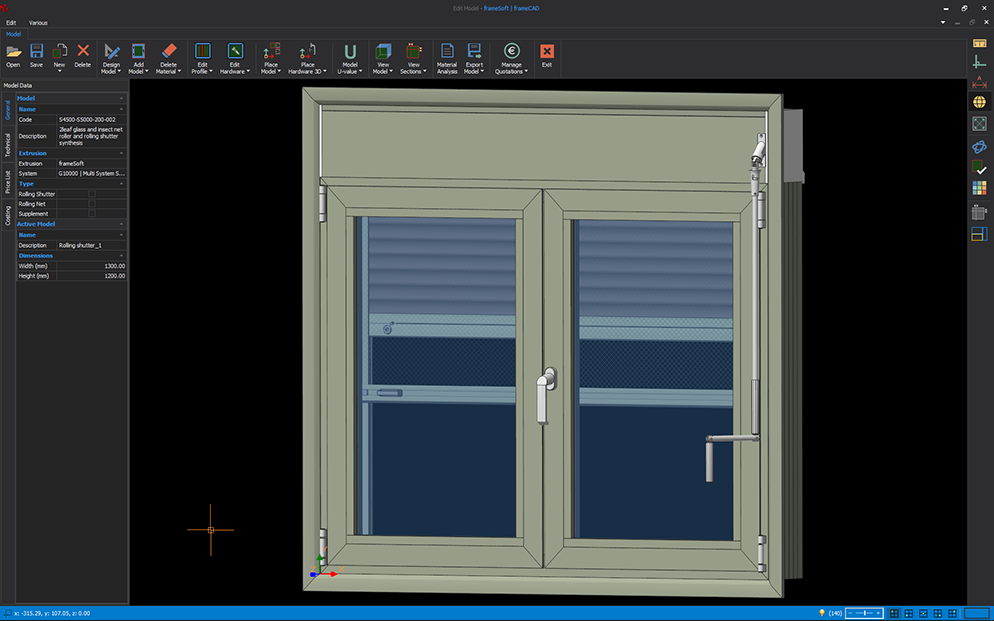Enable the Rolling Shutter checkbox
Viewport: 994px width, 621px height.
pos(92,194)
